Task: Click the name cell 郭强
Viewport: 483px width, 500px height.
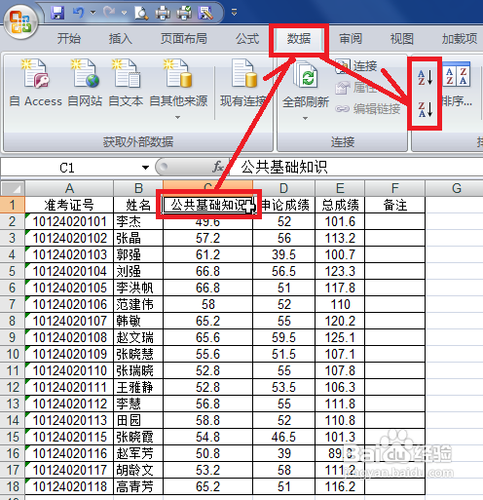Action: (x=138, y=255)
